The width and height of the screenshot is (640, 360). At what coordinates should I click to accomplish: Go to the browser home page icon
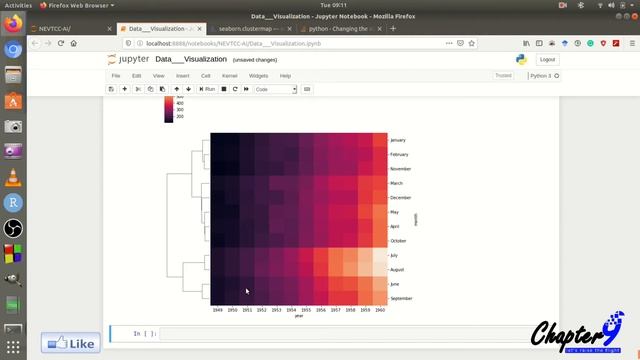coord(73,43)
